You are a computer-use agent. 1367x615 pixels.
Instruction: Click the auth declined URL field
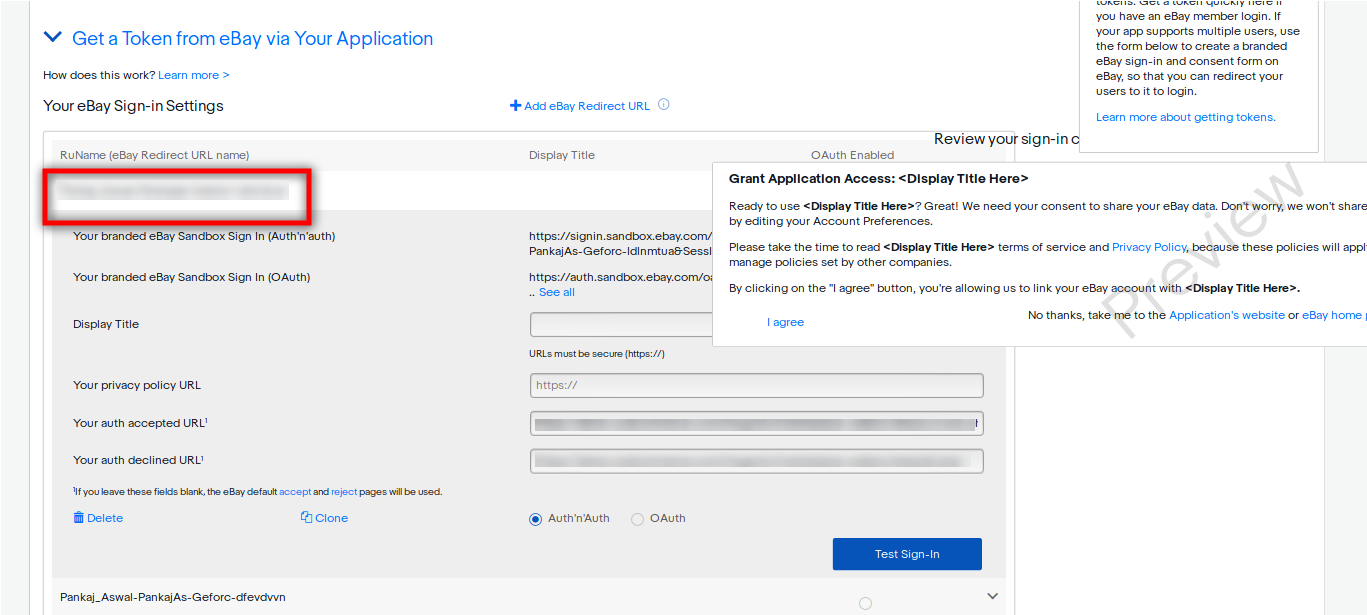click(756, 461)
